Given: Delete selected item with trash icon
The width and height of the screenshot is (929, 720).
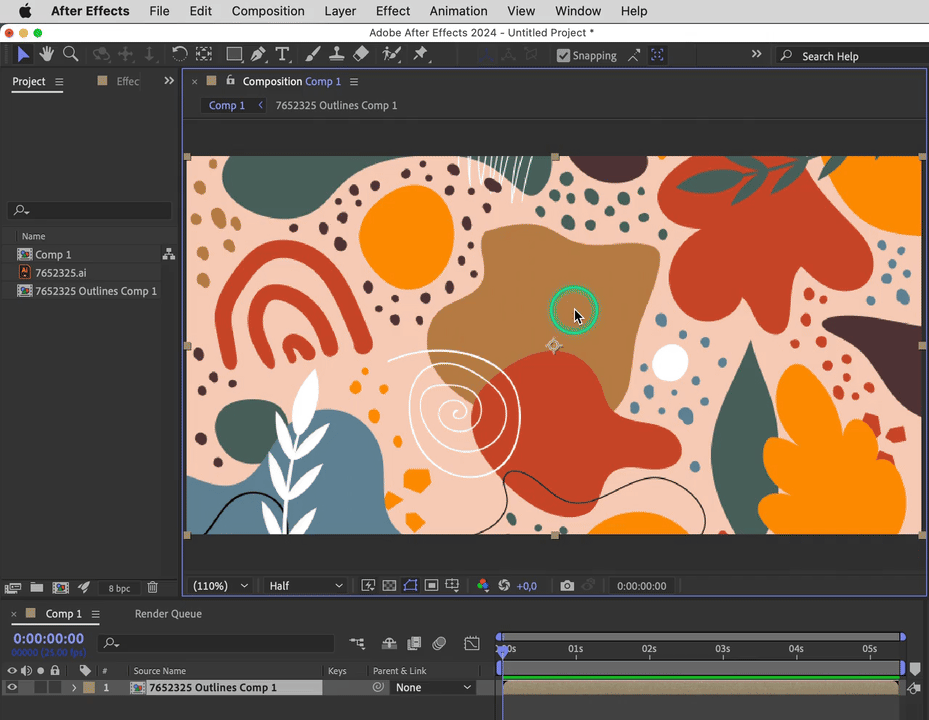Looking at the screenshot, I should click(153, 588).
